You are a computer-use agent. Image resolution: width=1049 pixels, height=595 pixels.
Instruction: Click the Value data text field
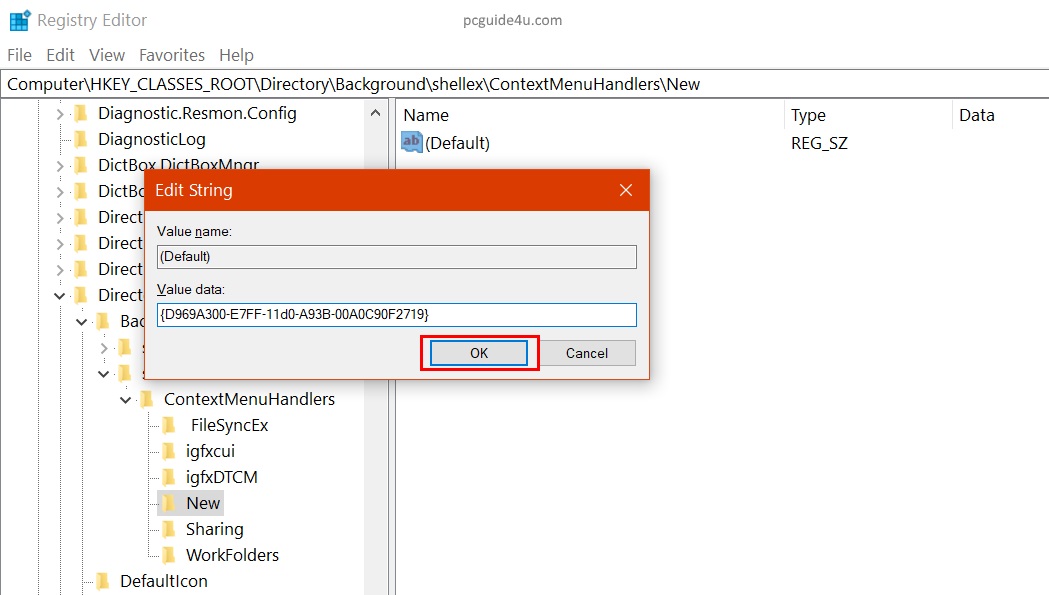click(396, 315)
